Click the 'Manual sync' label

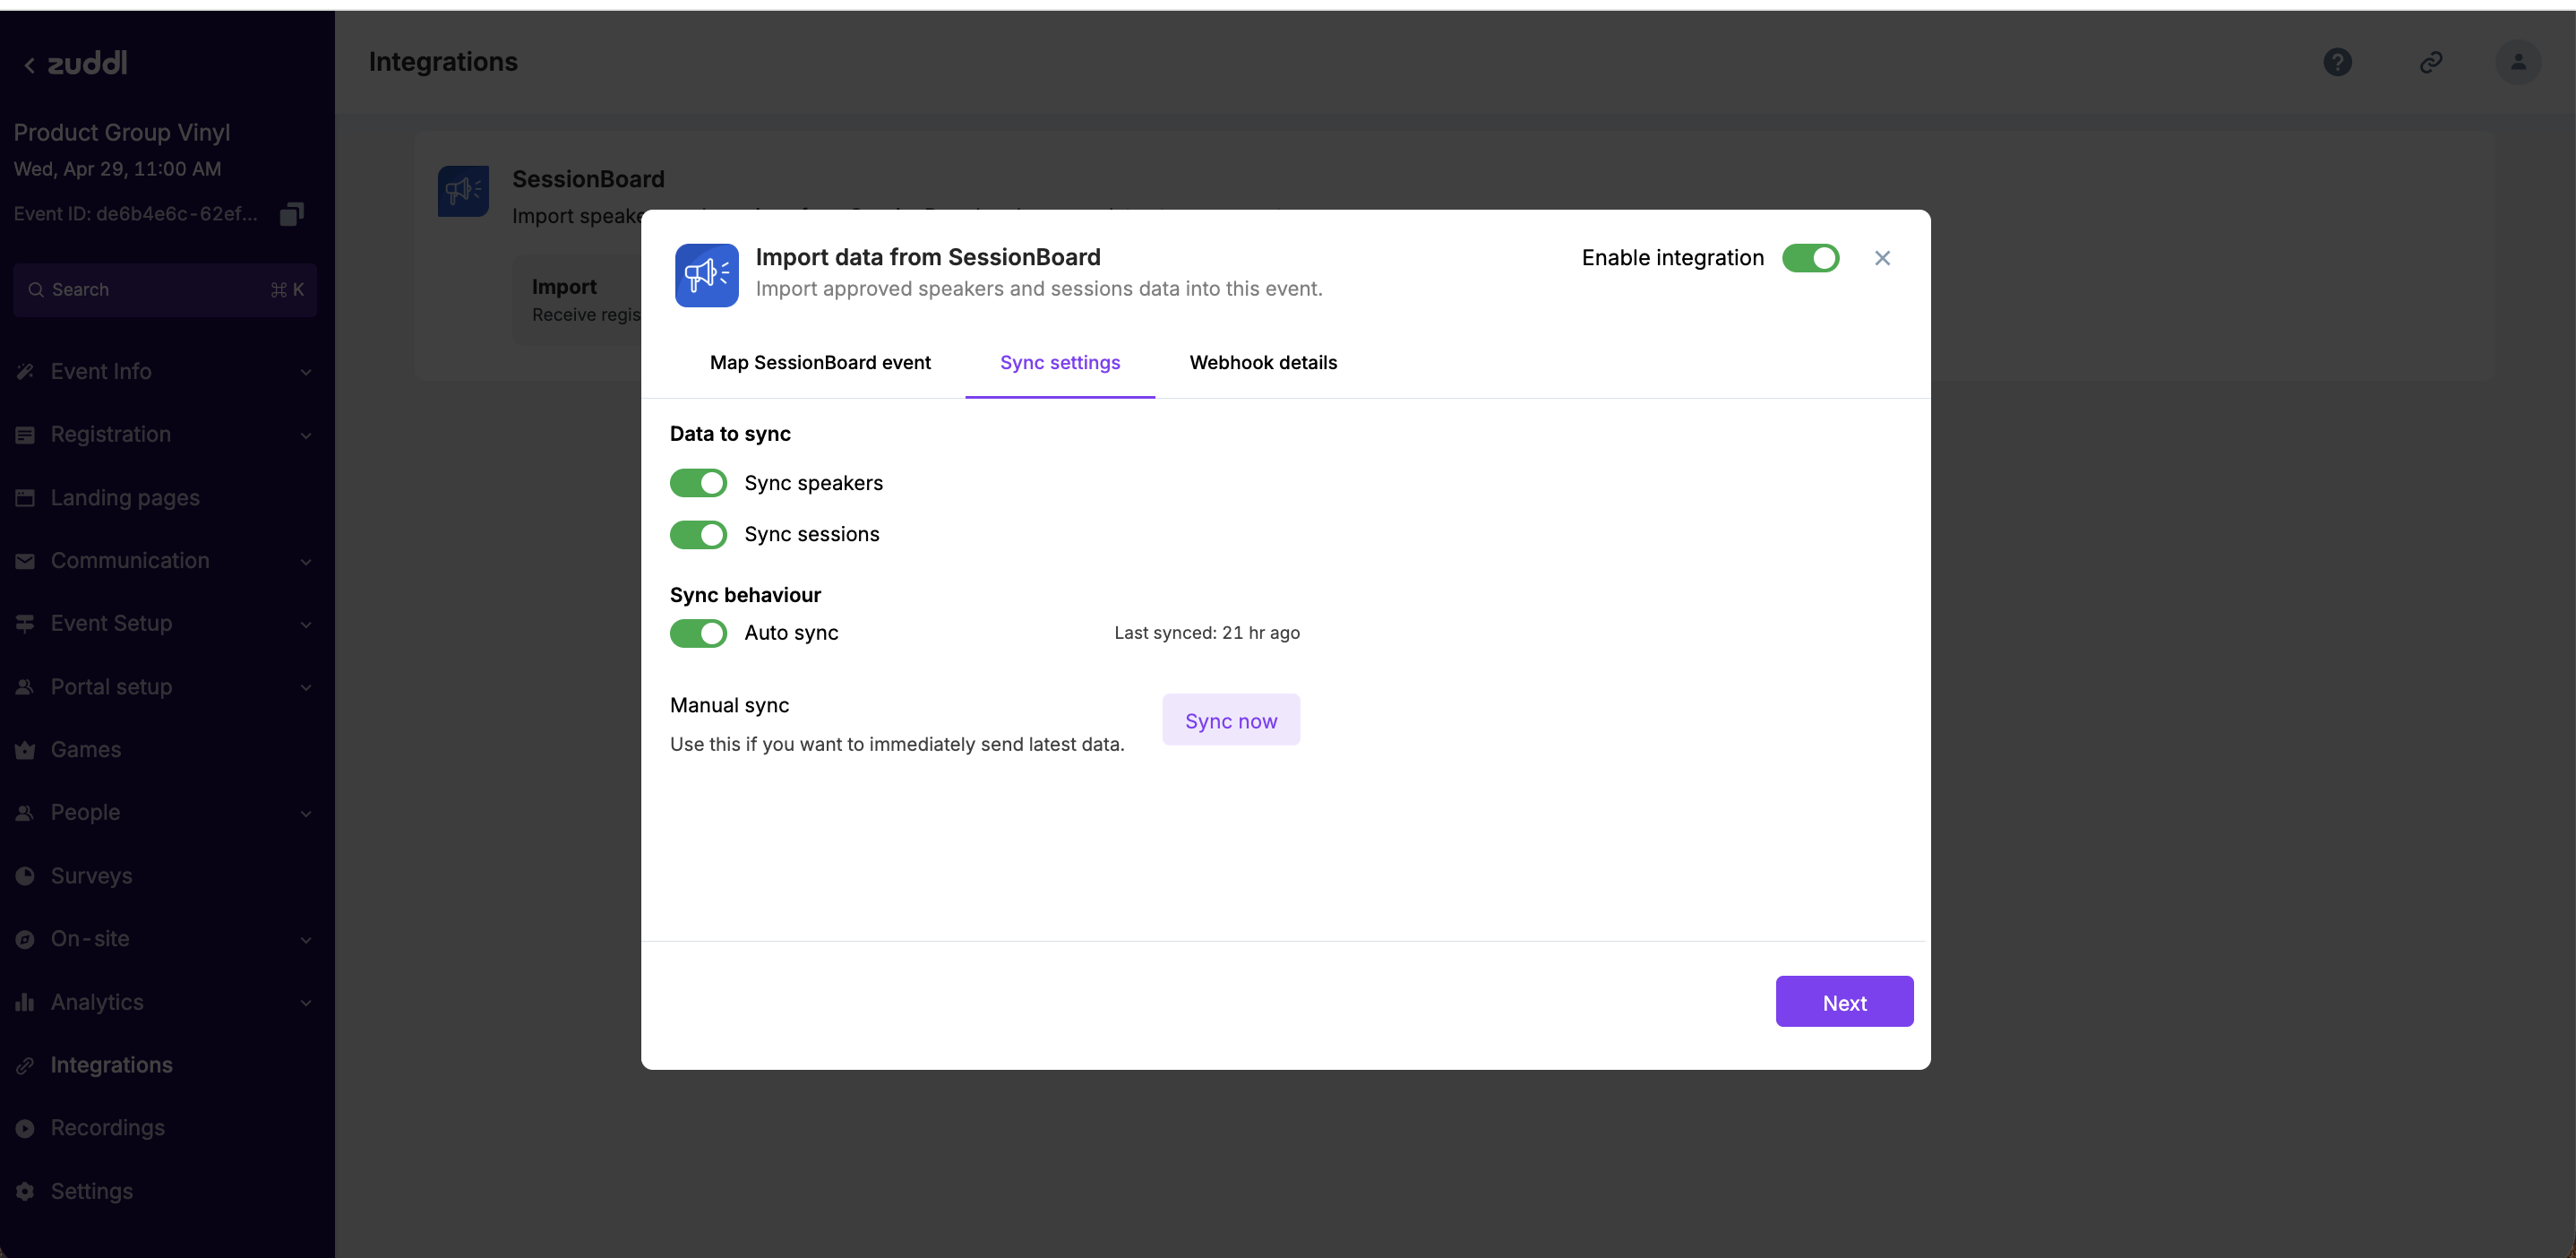point(729,705)
